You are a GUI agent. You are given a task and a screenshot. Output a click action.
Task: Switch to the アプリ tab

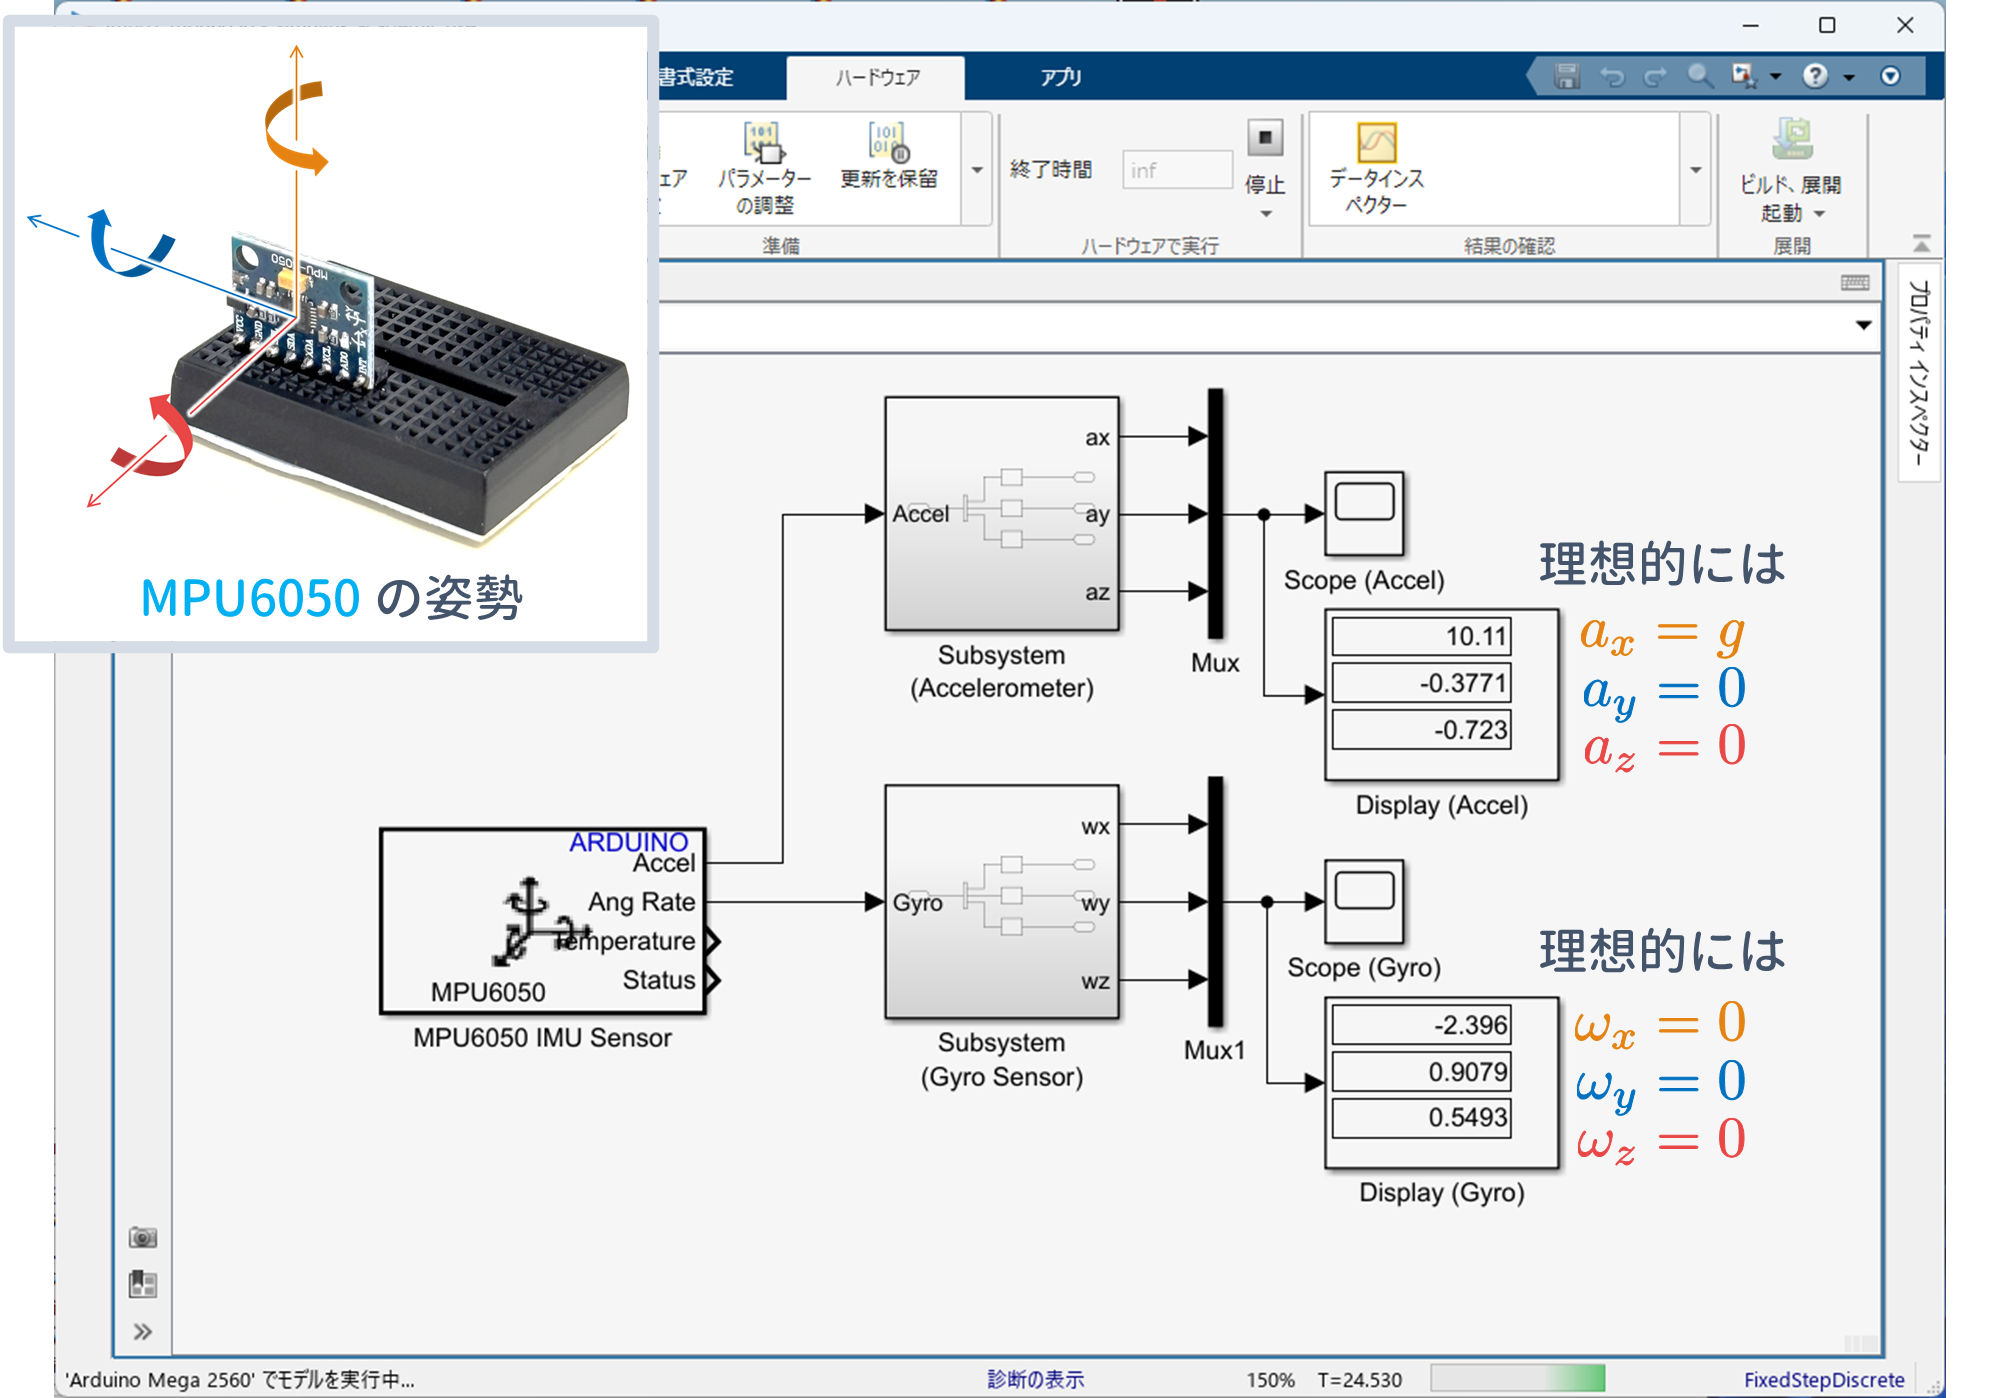click(x=1060, y=77)
